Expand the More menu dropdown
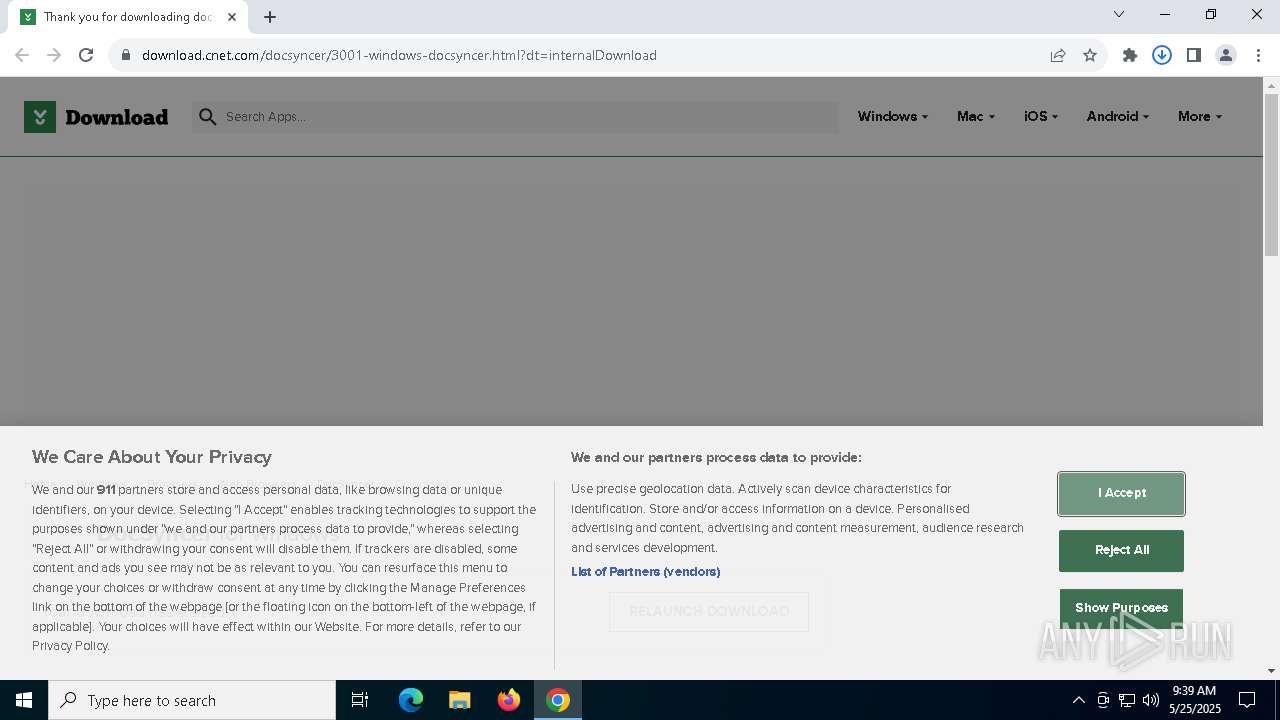The height and width of the screenshot is (720, 1280). click(1199, 117)
